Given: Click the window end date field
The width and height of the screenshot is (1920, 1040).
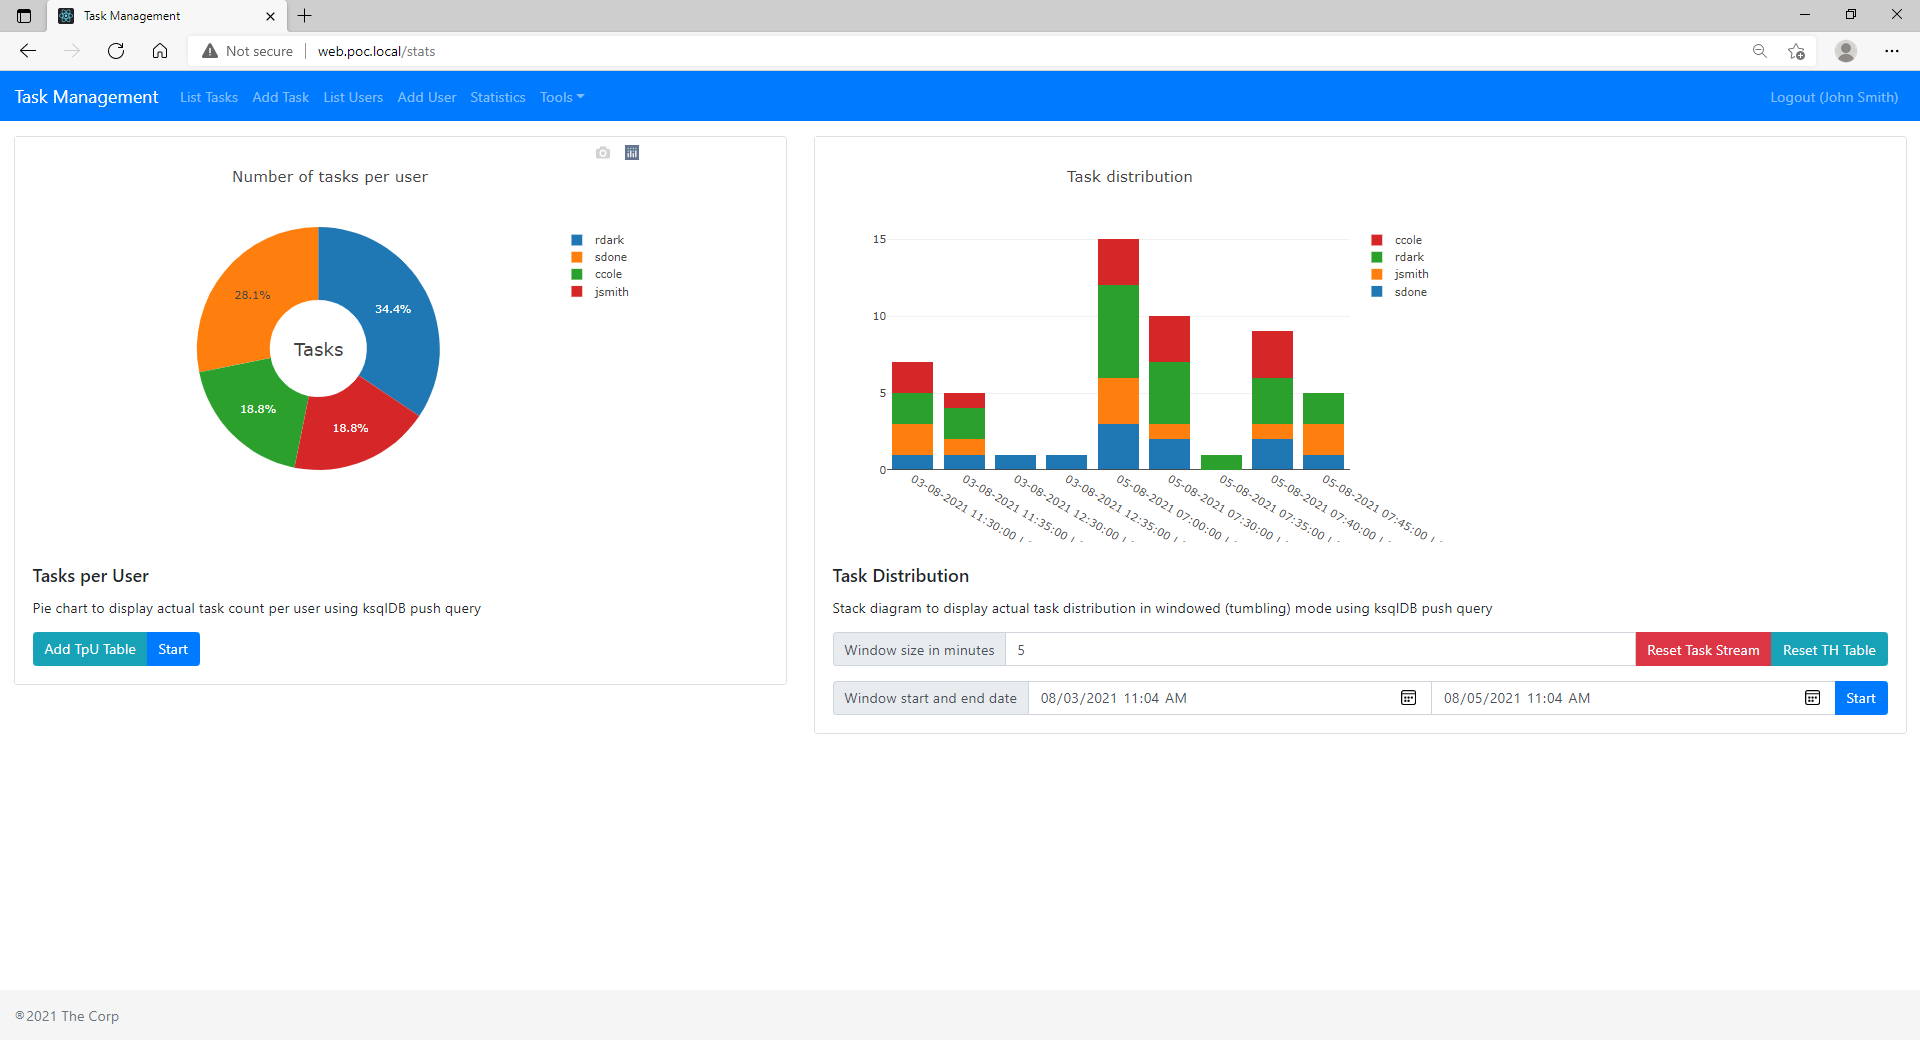Looking at the screenshot, I should tap(1633, 698).
